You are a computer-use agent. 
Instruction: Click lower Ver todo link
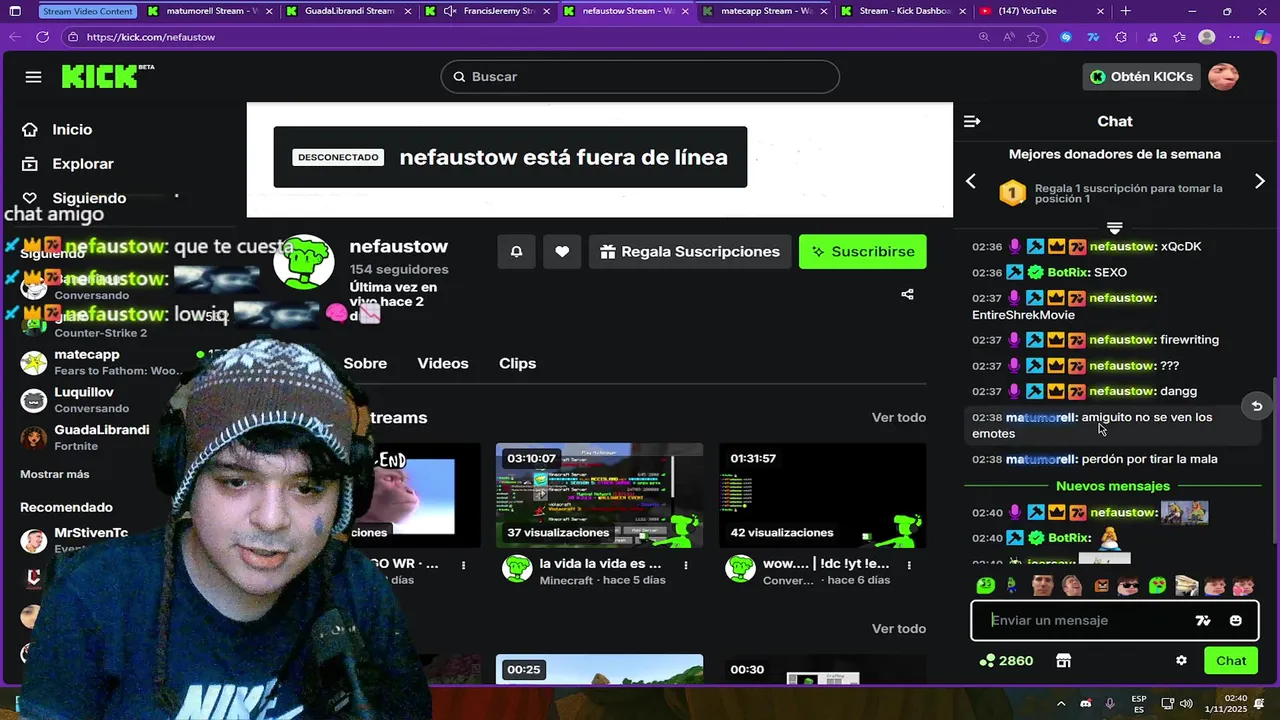click(x=899, y=629)
